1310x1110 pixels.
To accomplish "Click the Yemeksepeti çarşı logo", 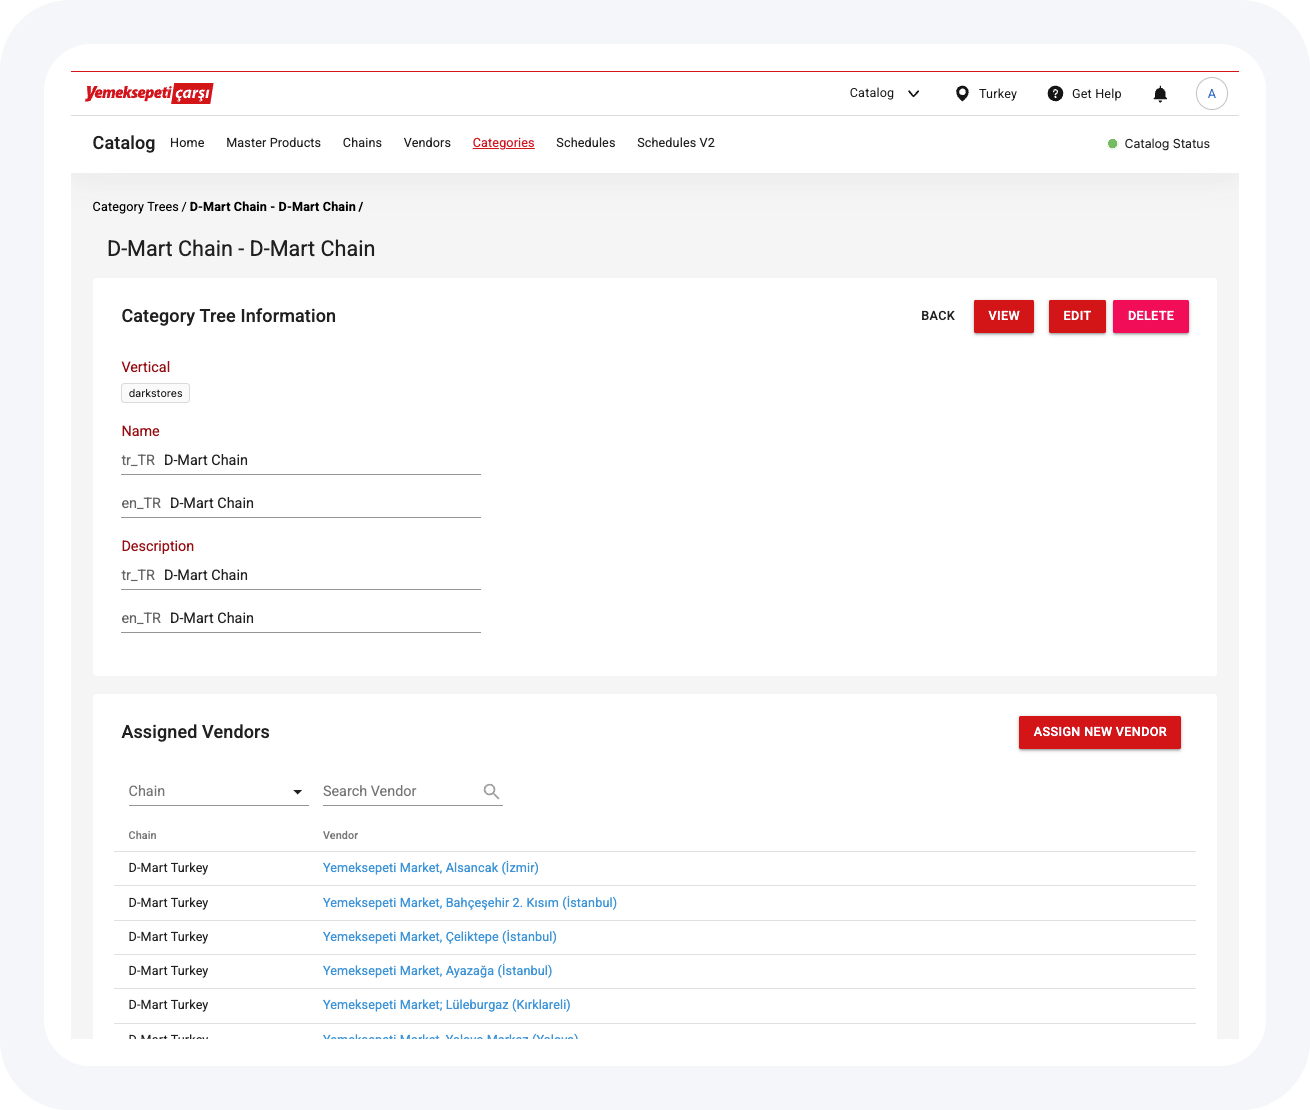I will [149, 93].
